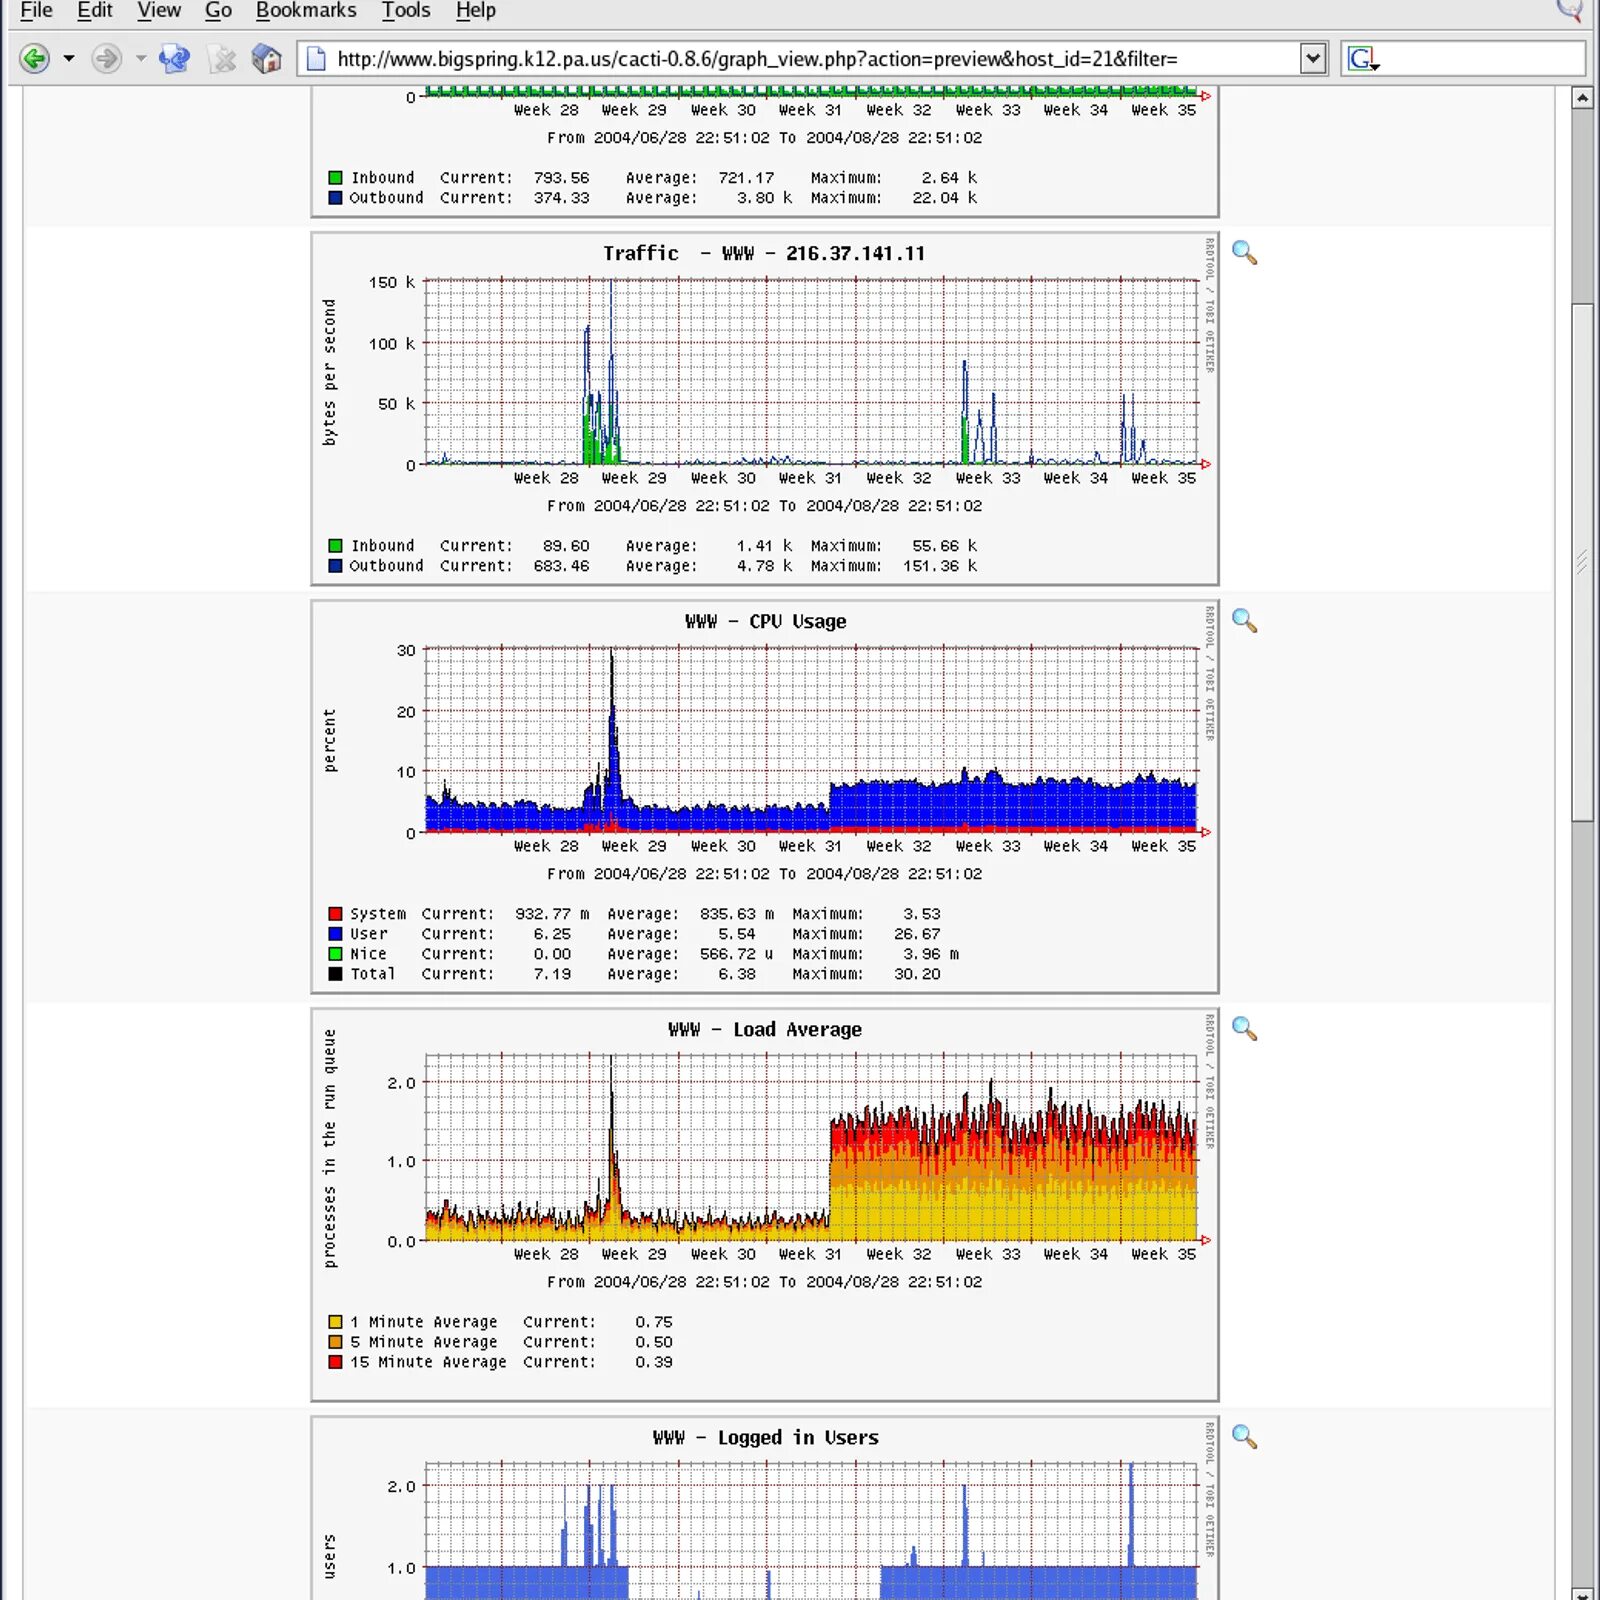Open the Bookmarks menu
Screen dimensions: 1600x1600
coord(306,11)
